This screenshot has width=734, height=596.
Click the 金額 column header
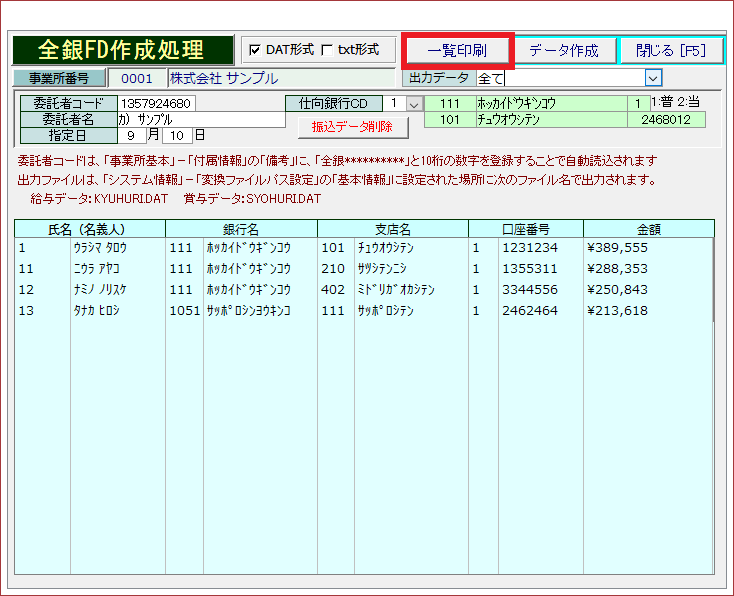tap(648, 229)
